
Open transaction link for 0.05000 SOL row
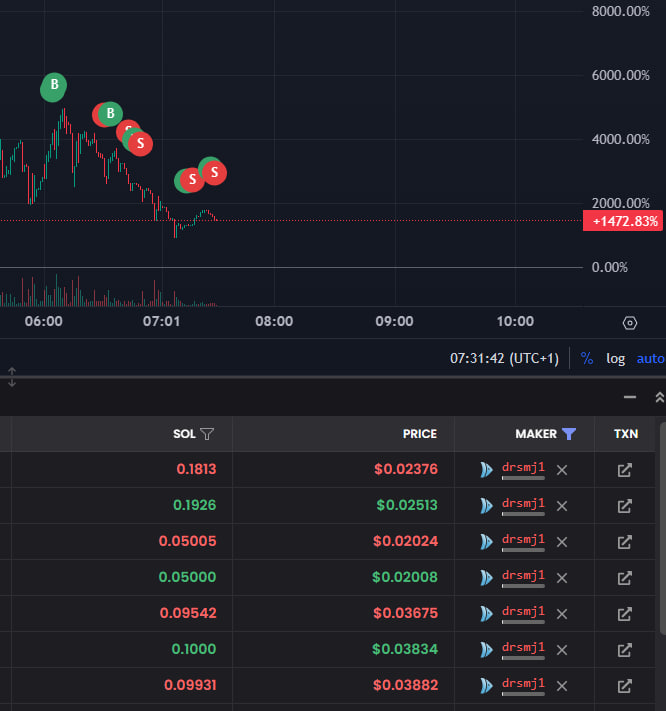(x=625, y=578)
